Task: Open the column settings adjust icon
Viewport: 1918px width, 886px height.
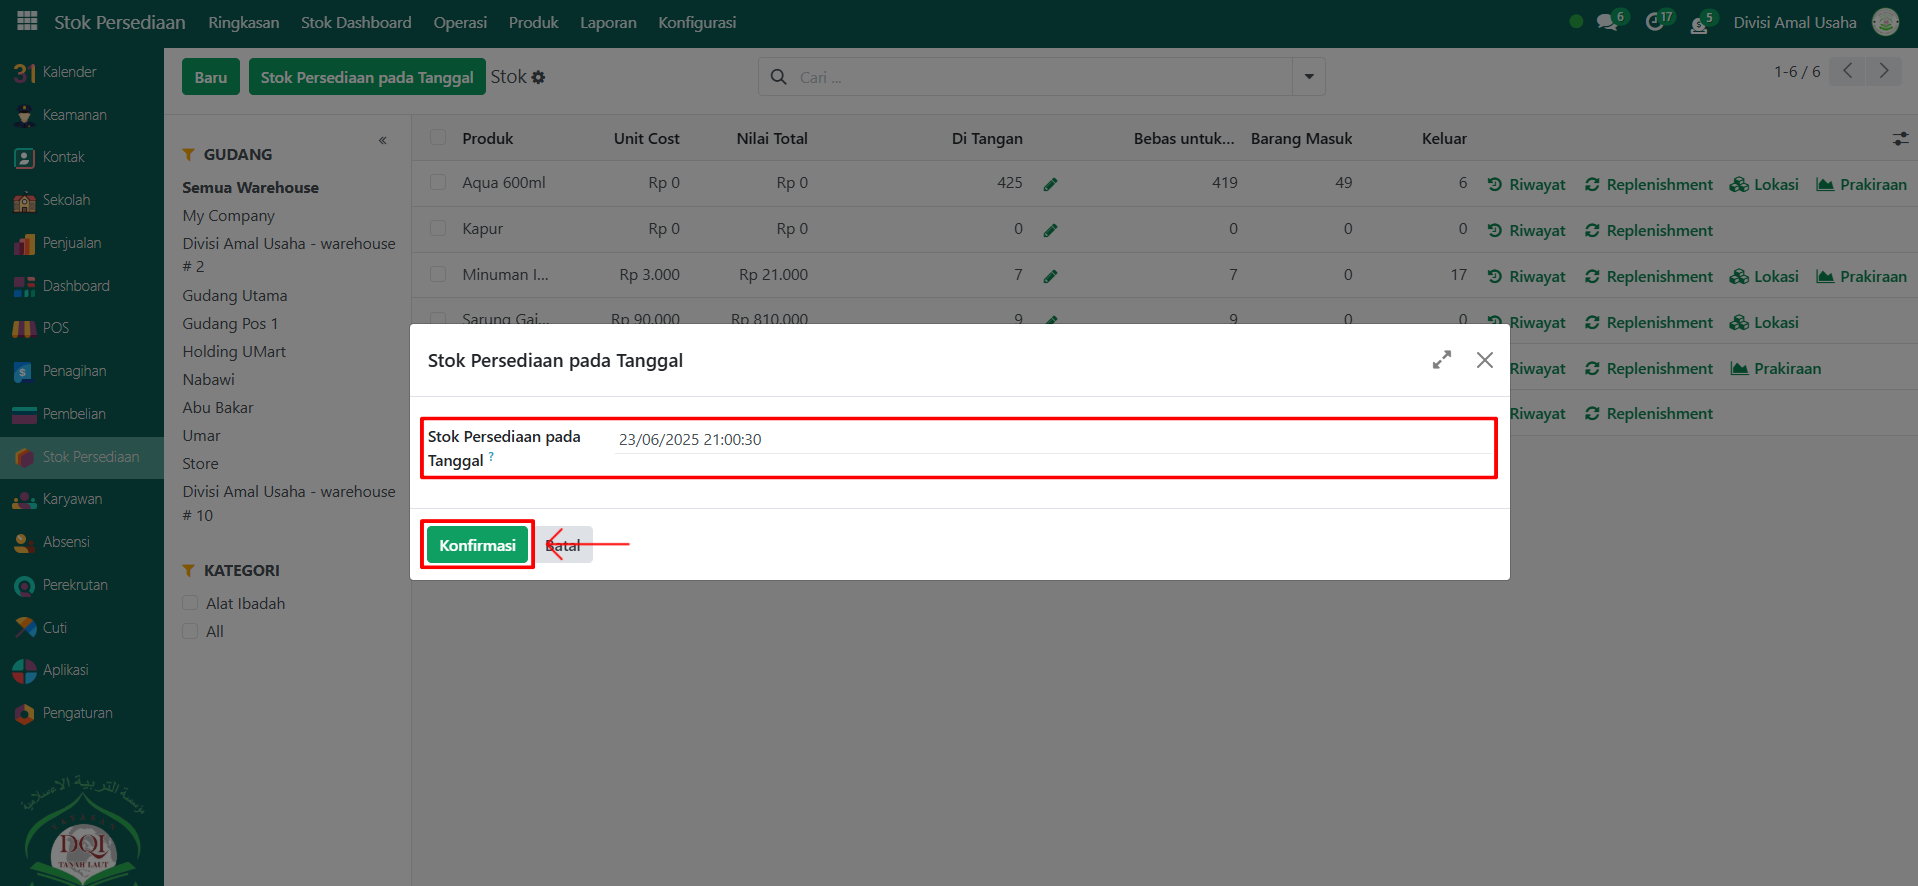Action: [x=1900, y=139]
